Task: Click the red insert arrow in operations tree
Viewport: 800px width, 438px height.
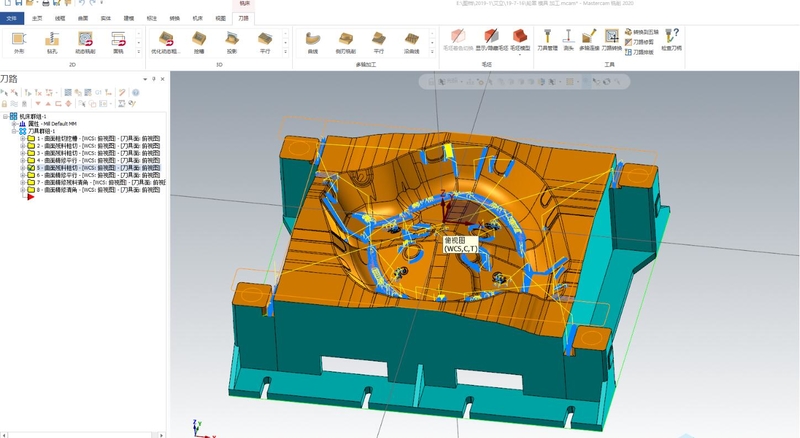Action: point(31,197)
